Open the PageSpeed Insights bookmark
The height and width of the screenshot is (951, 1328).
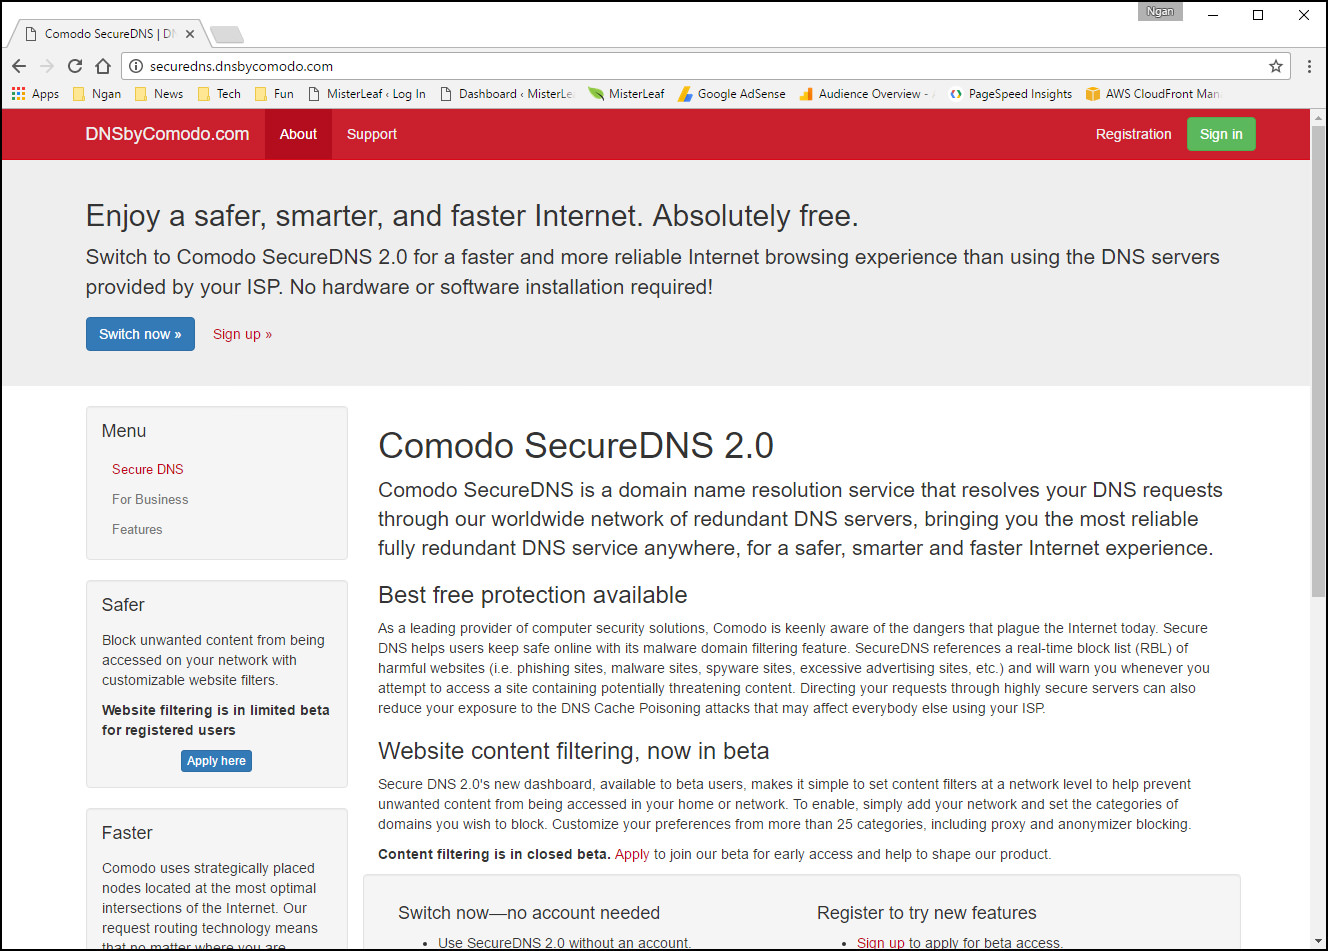(1010, 94)
